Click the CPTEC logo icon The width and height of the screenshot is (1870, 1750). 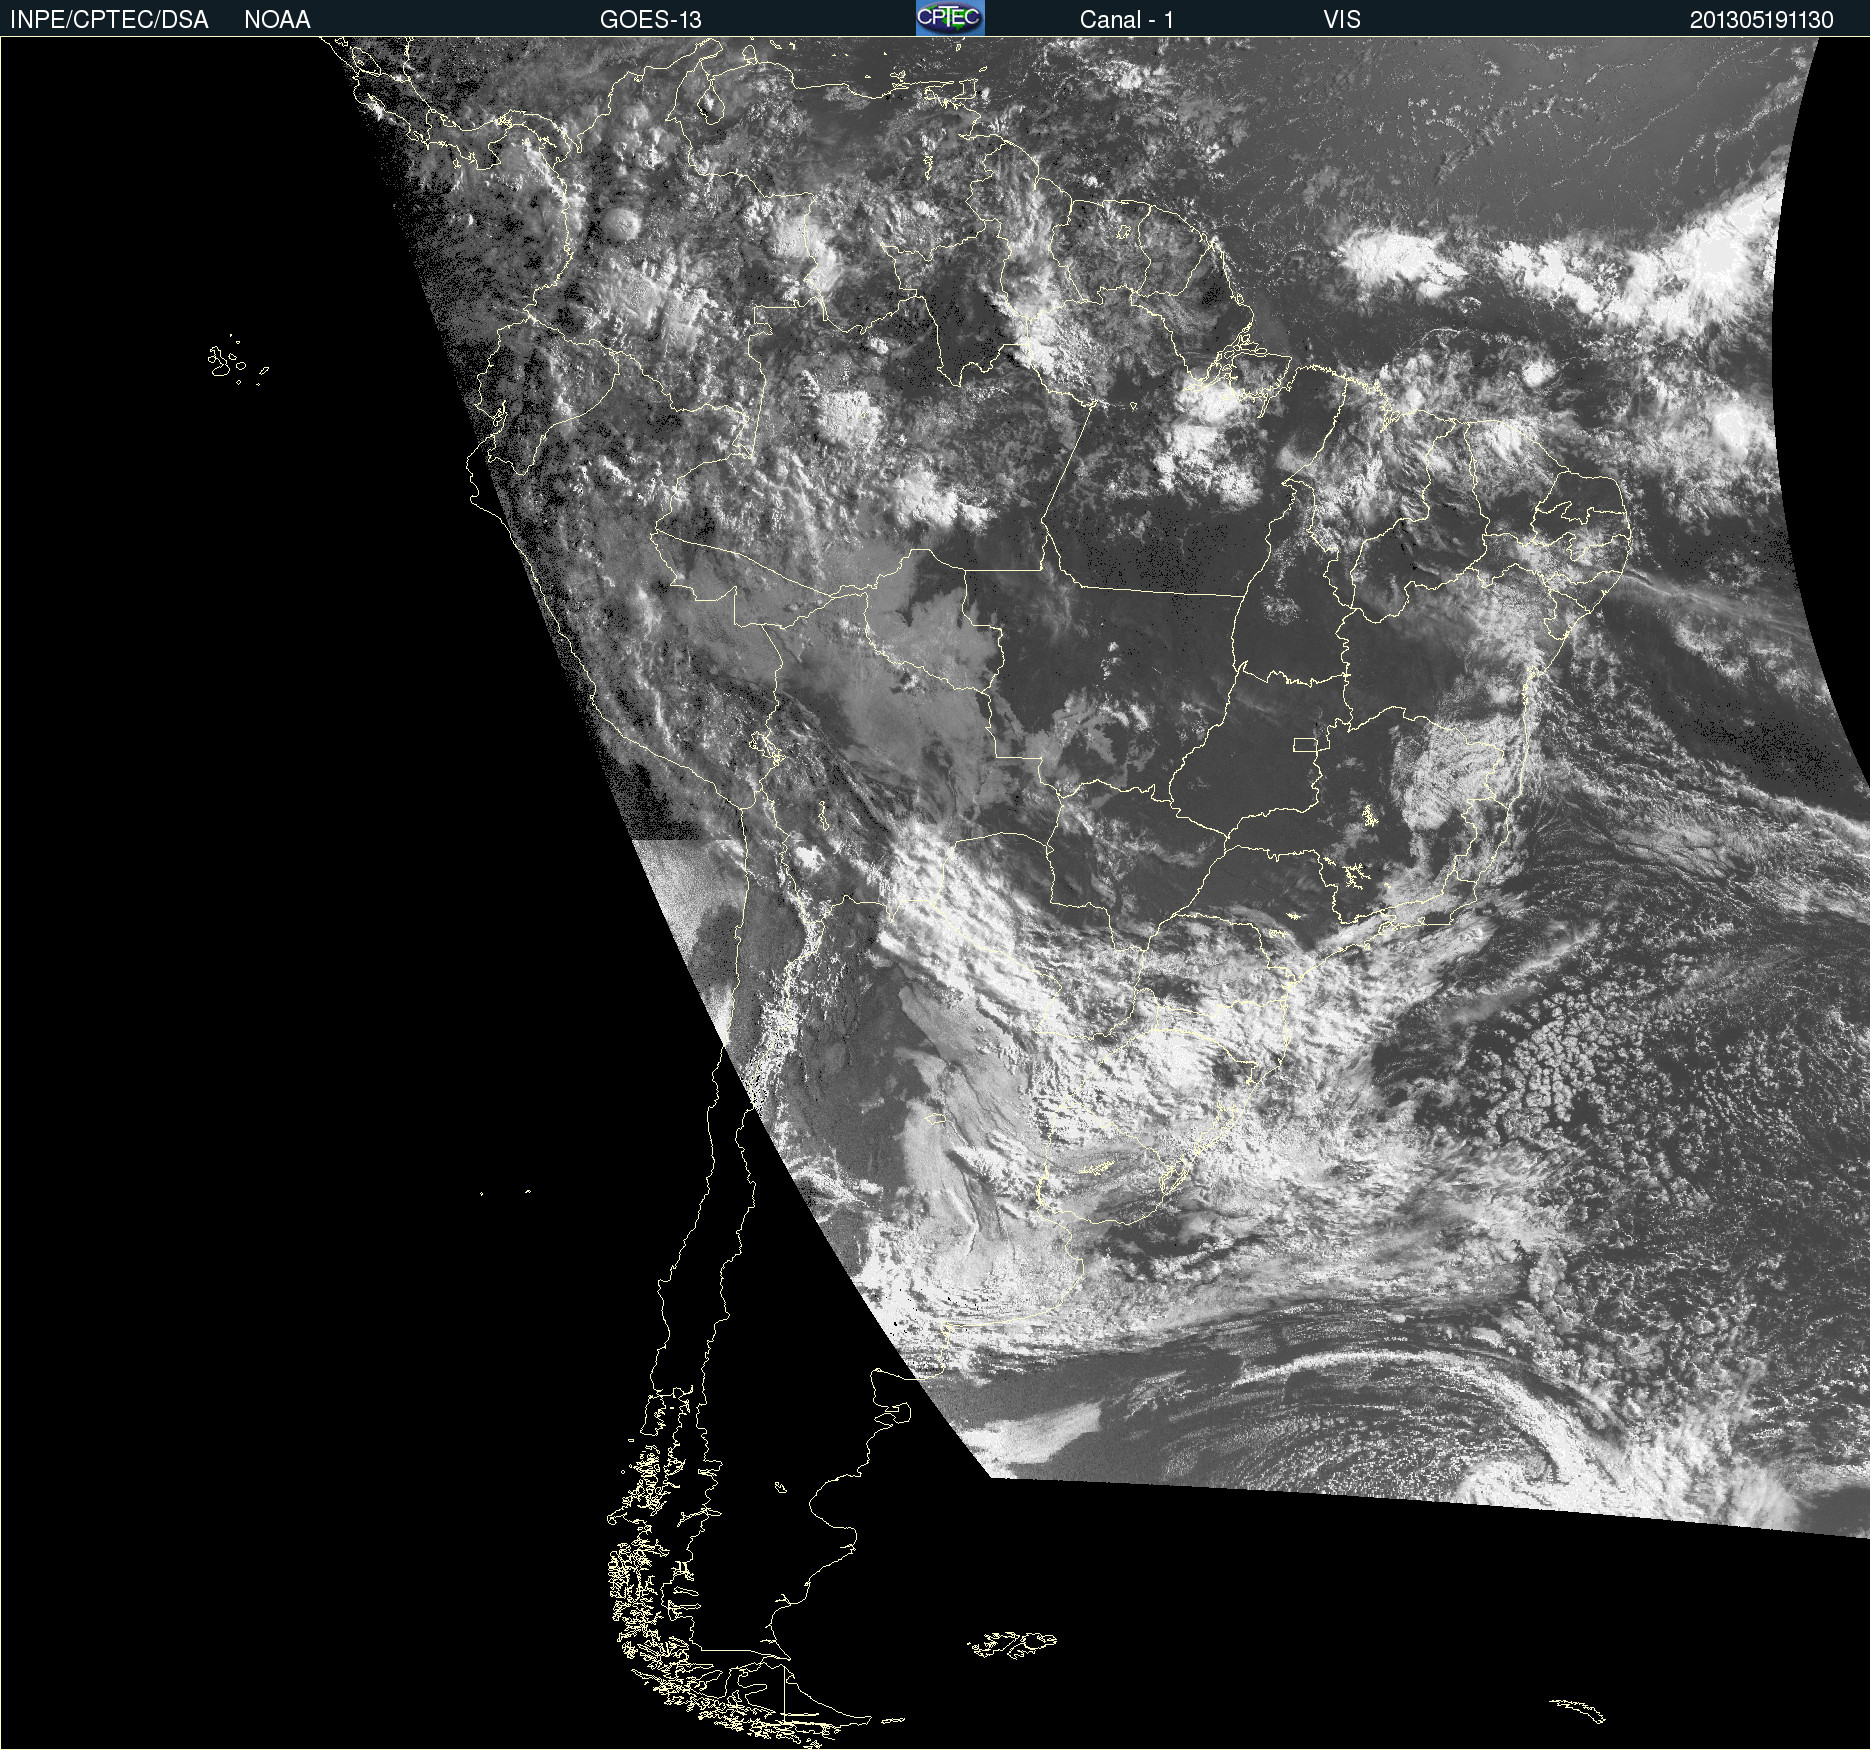950,18
